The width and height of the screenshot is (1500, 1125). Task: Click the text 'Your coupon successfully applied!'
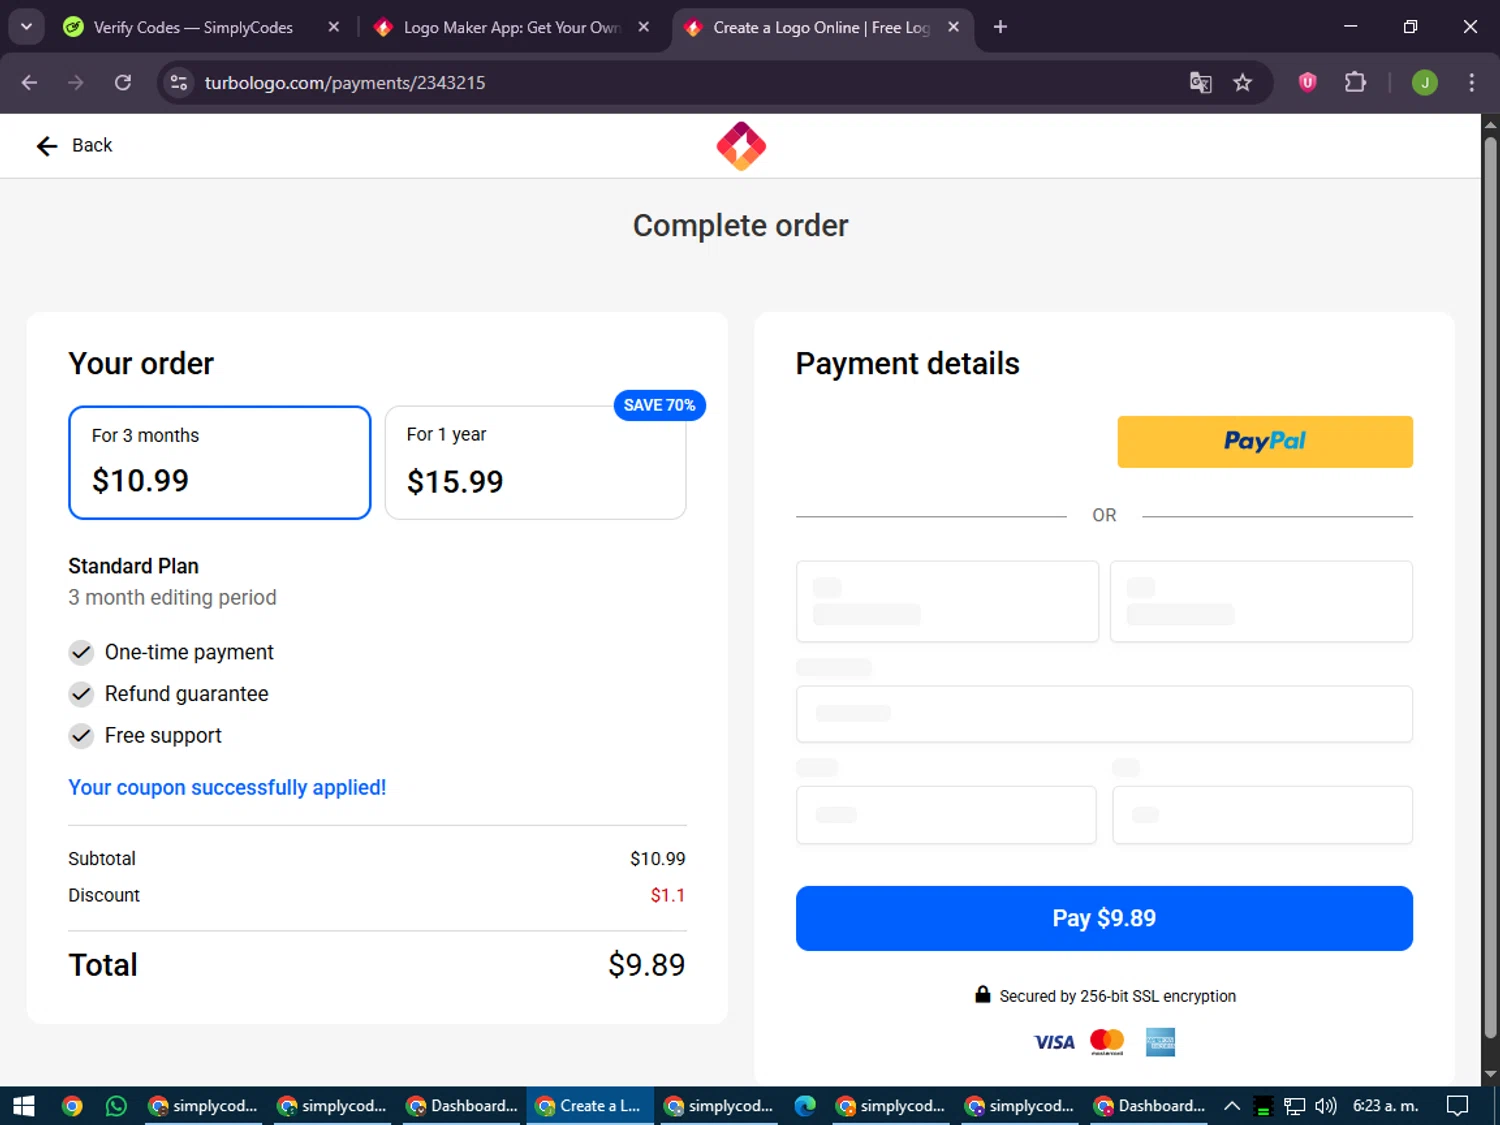(x=227, y=788)
